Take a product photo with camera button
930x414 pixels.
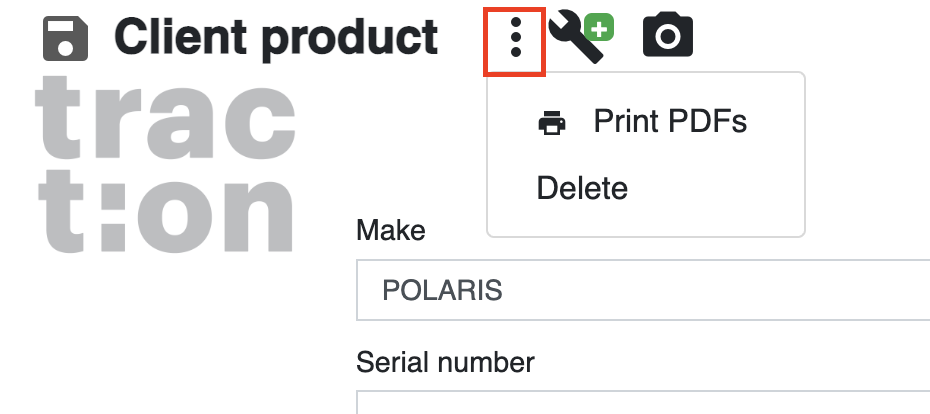click(x=668, y=35)
